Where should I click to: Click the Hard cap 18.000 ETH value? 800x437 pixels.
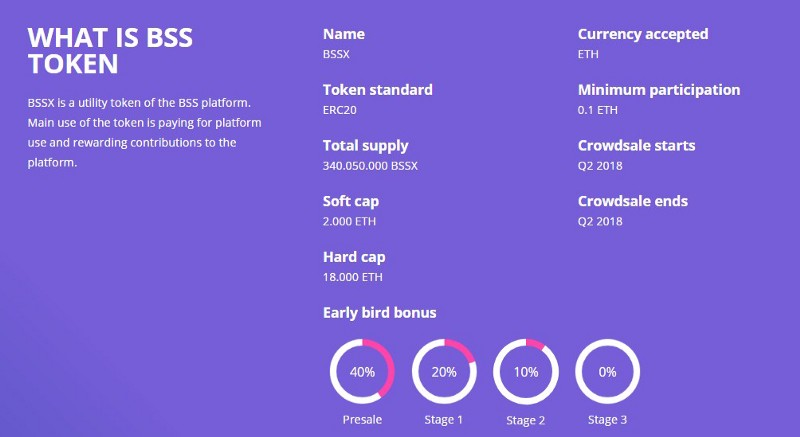pos(353,277)
